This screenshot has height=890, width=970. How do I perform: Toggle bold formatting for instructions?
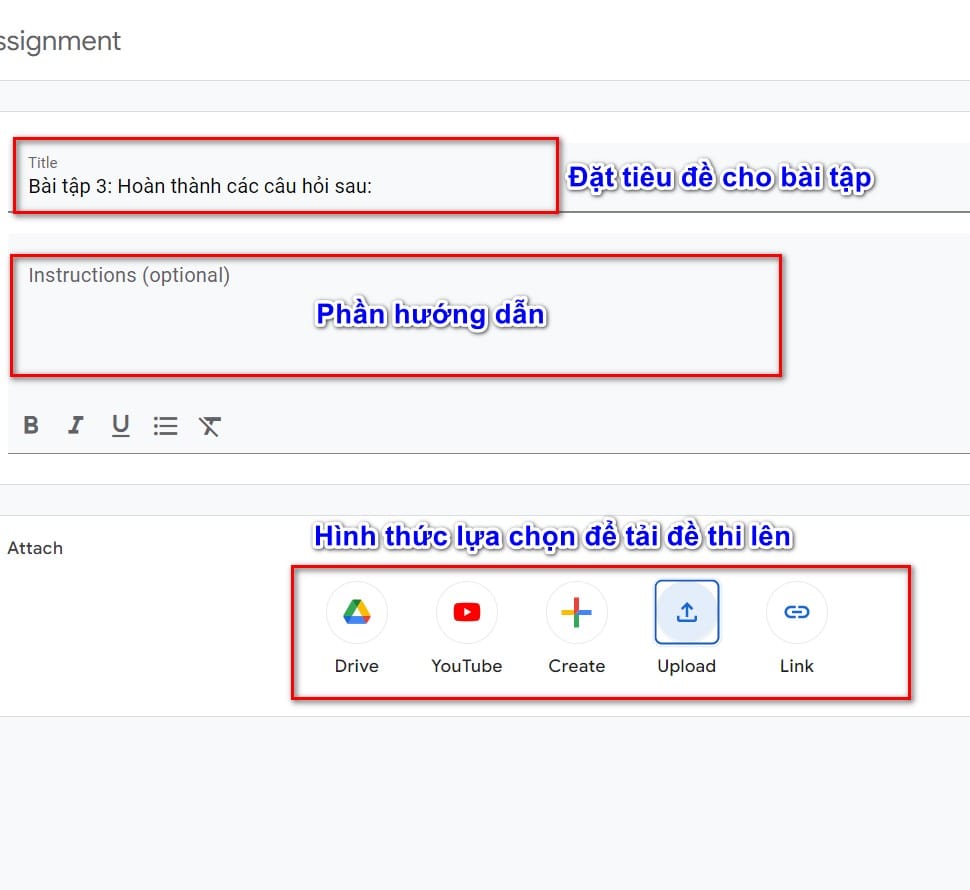click(x=30, y=425)
